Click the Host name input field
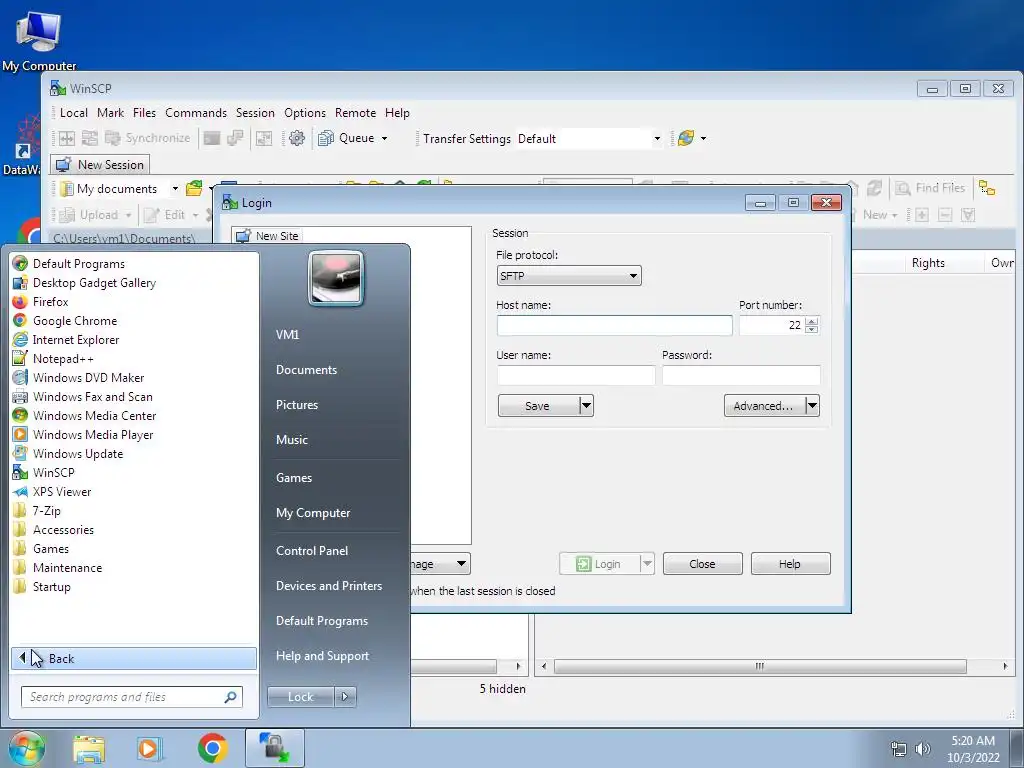 pyautogui.click(x=615, y=325)
